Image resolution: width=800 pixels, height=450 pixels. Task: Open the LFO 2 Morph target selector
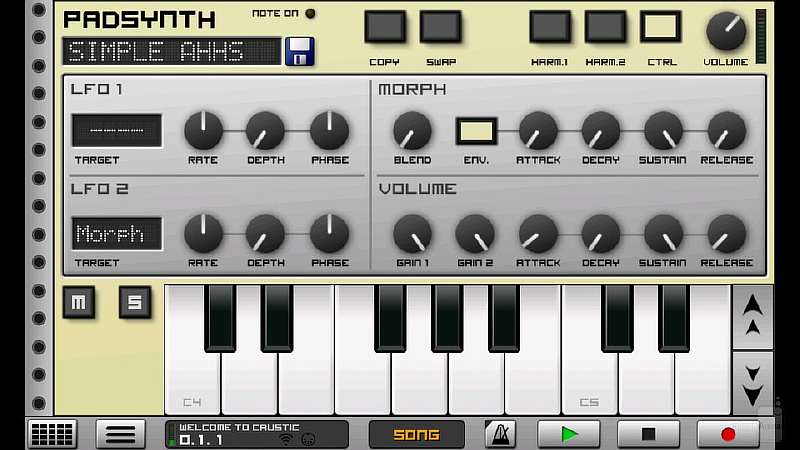tap(116, 233)
